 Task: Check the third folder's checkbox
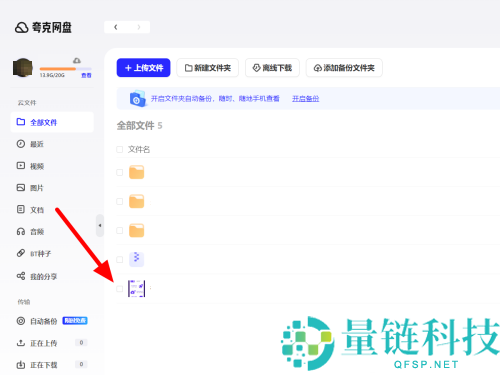(120, 230)
